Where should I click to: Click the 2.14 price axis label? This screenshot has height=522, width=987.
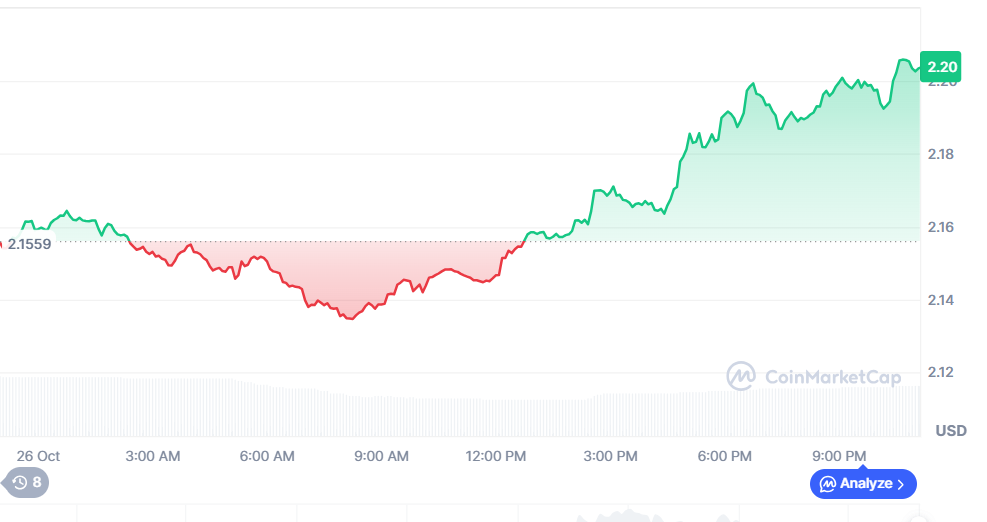(x=942, y=300)
